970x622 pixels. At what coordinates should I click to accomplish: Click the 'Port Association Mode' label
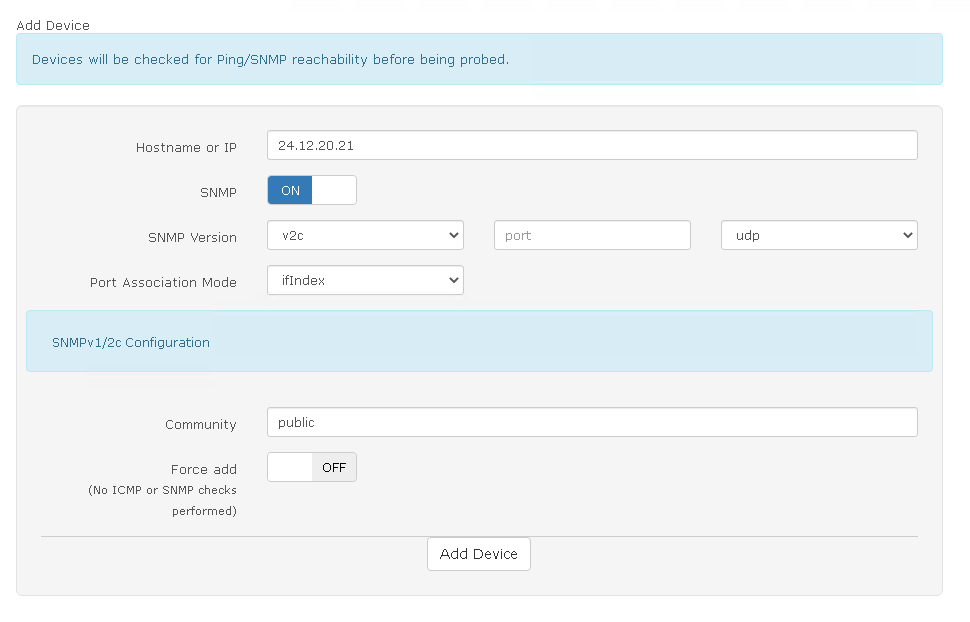click(x=163, y=283)
